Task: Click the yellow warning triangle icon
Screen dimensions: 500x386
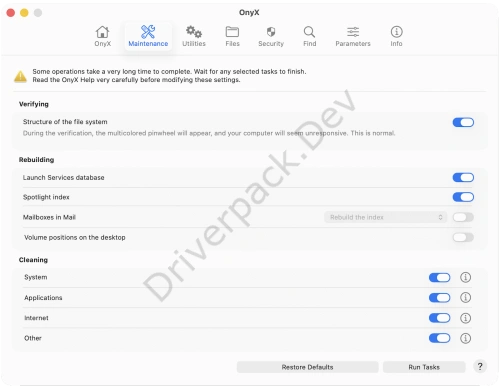Action: [x=20, y=76]
